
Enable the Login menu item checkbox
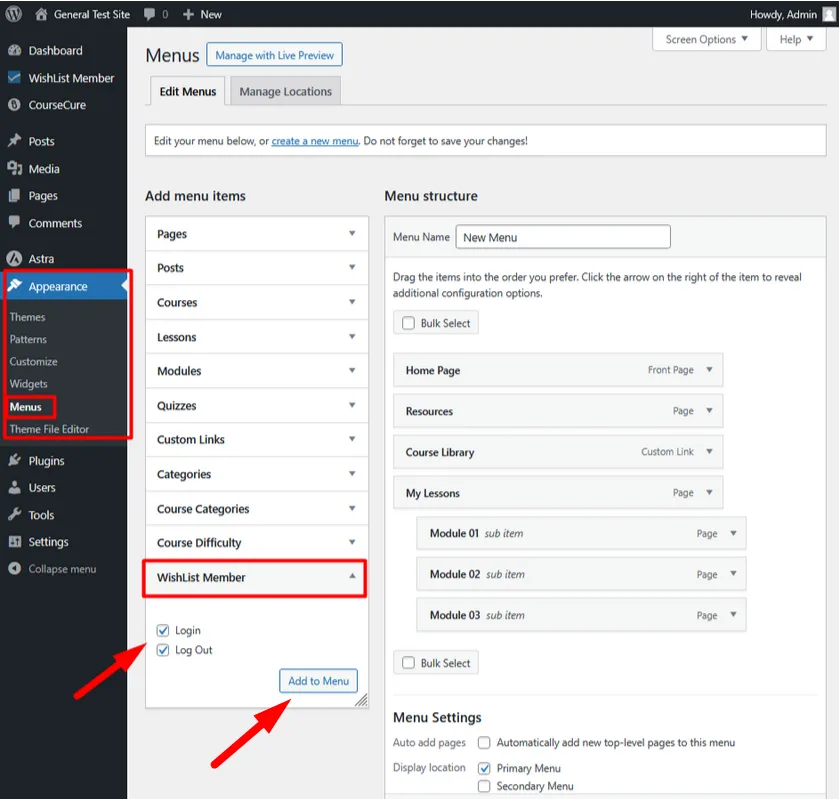pos(162,630)
